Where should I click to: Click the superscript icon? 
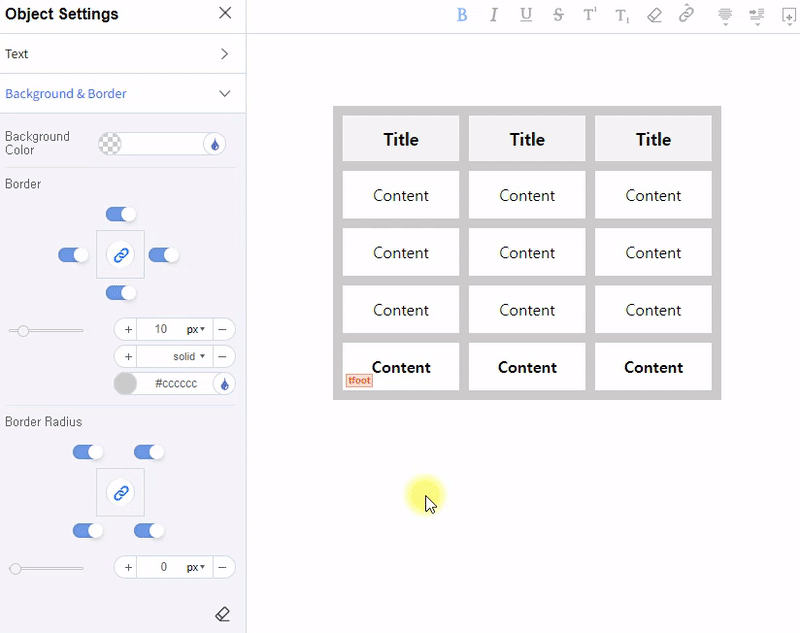point(590,15)
